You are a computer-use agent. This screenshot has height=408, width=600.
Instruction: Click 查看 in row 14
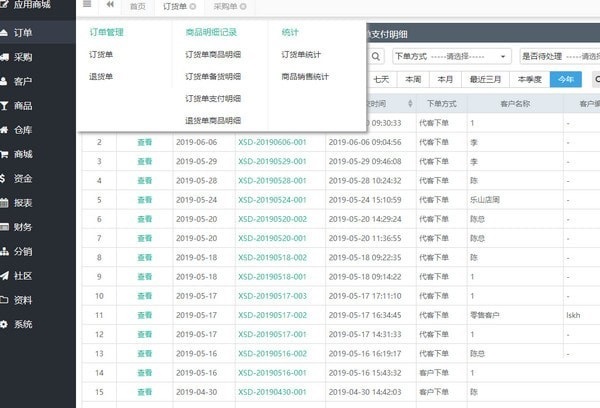click(145, 373)
